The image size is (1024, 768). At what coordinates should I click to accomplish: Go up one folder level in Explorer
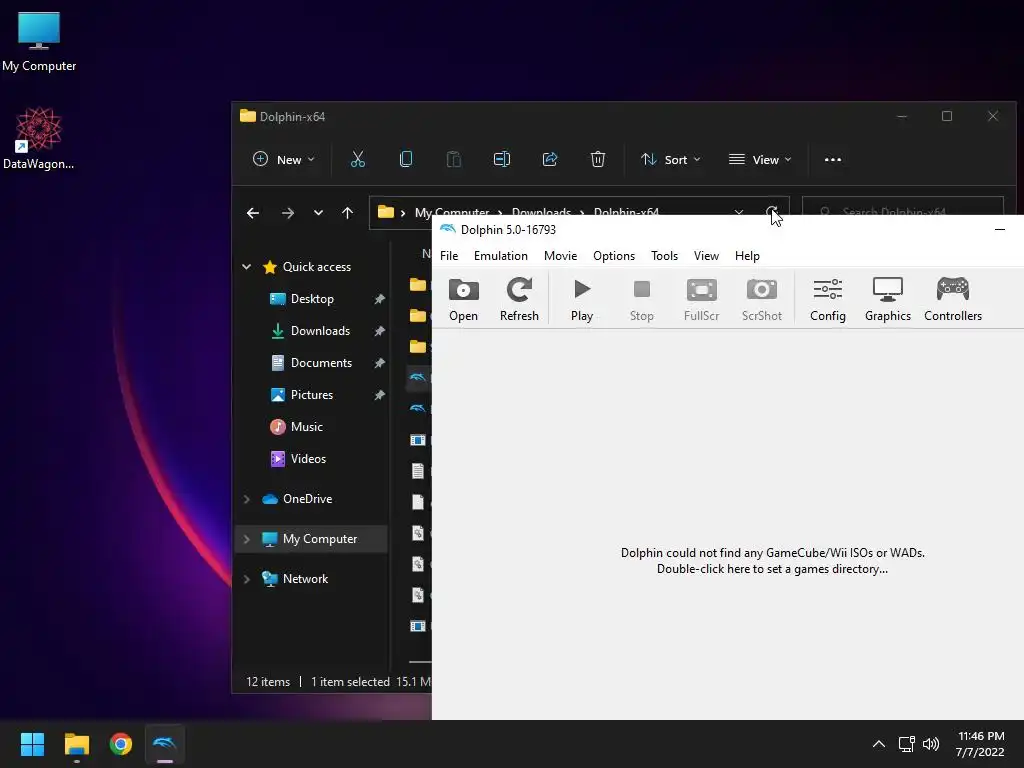pos(347,213)
